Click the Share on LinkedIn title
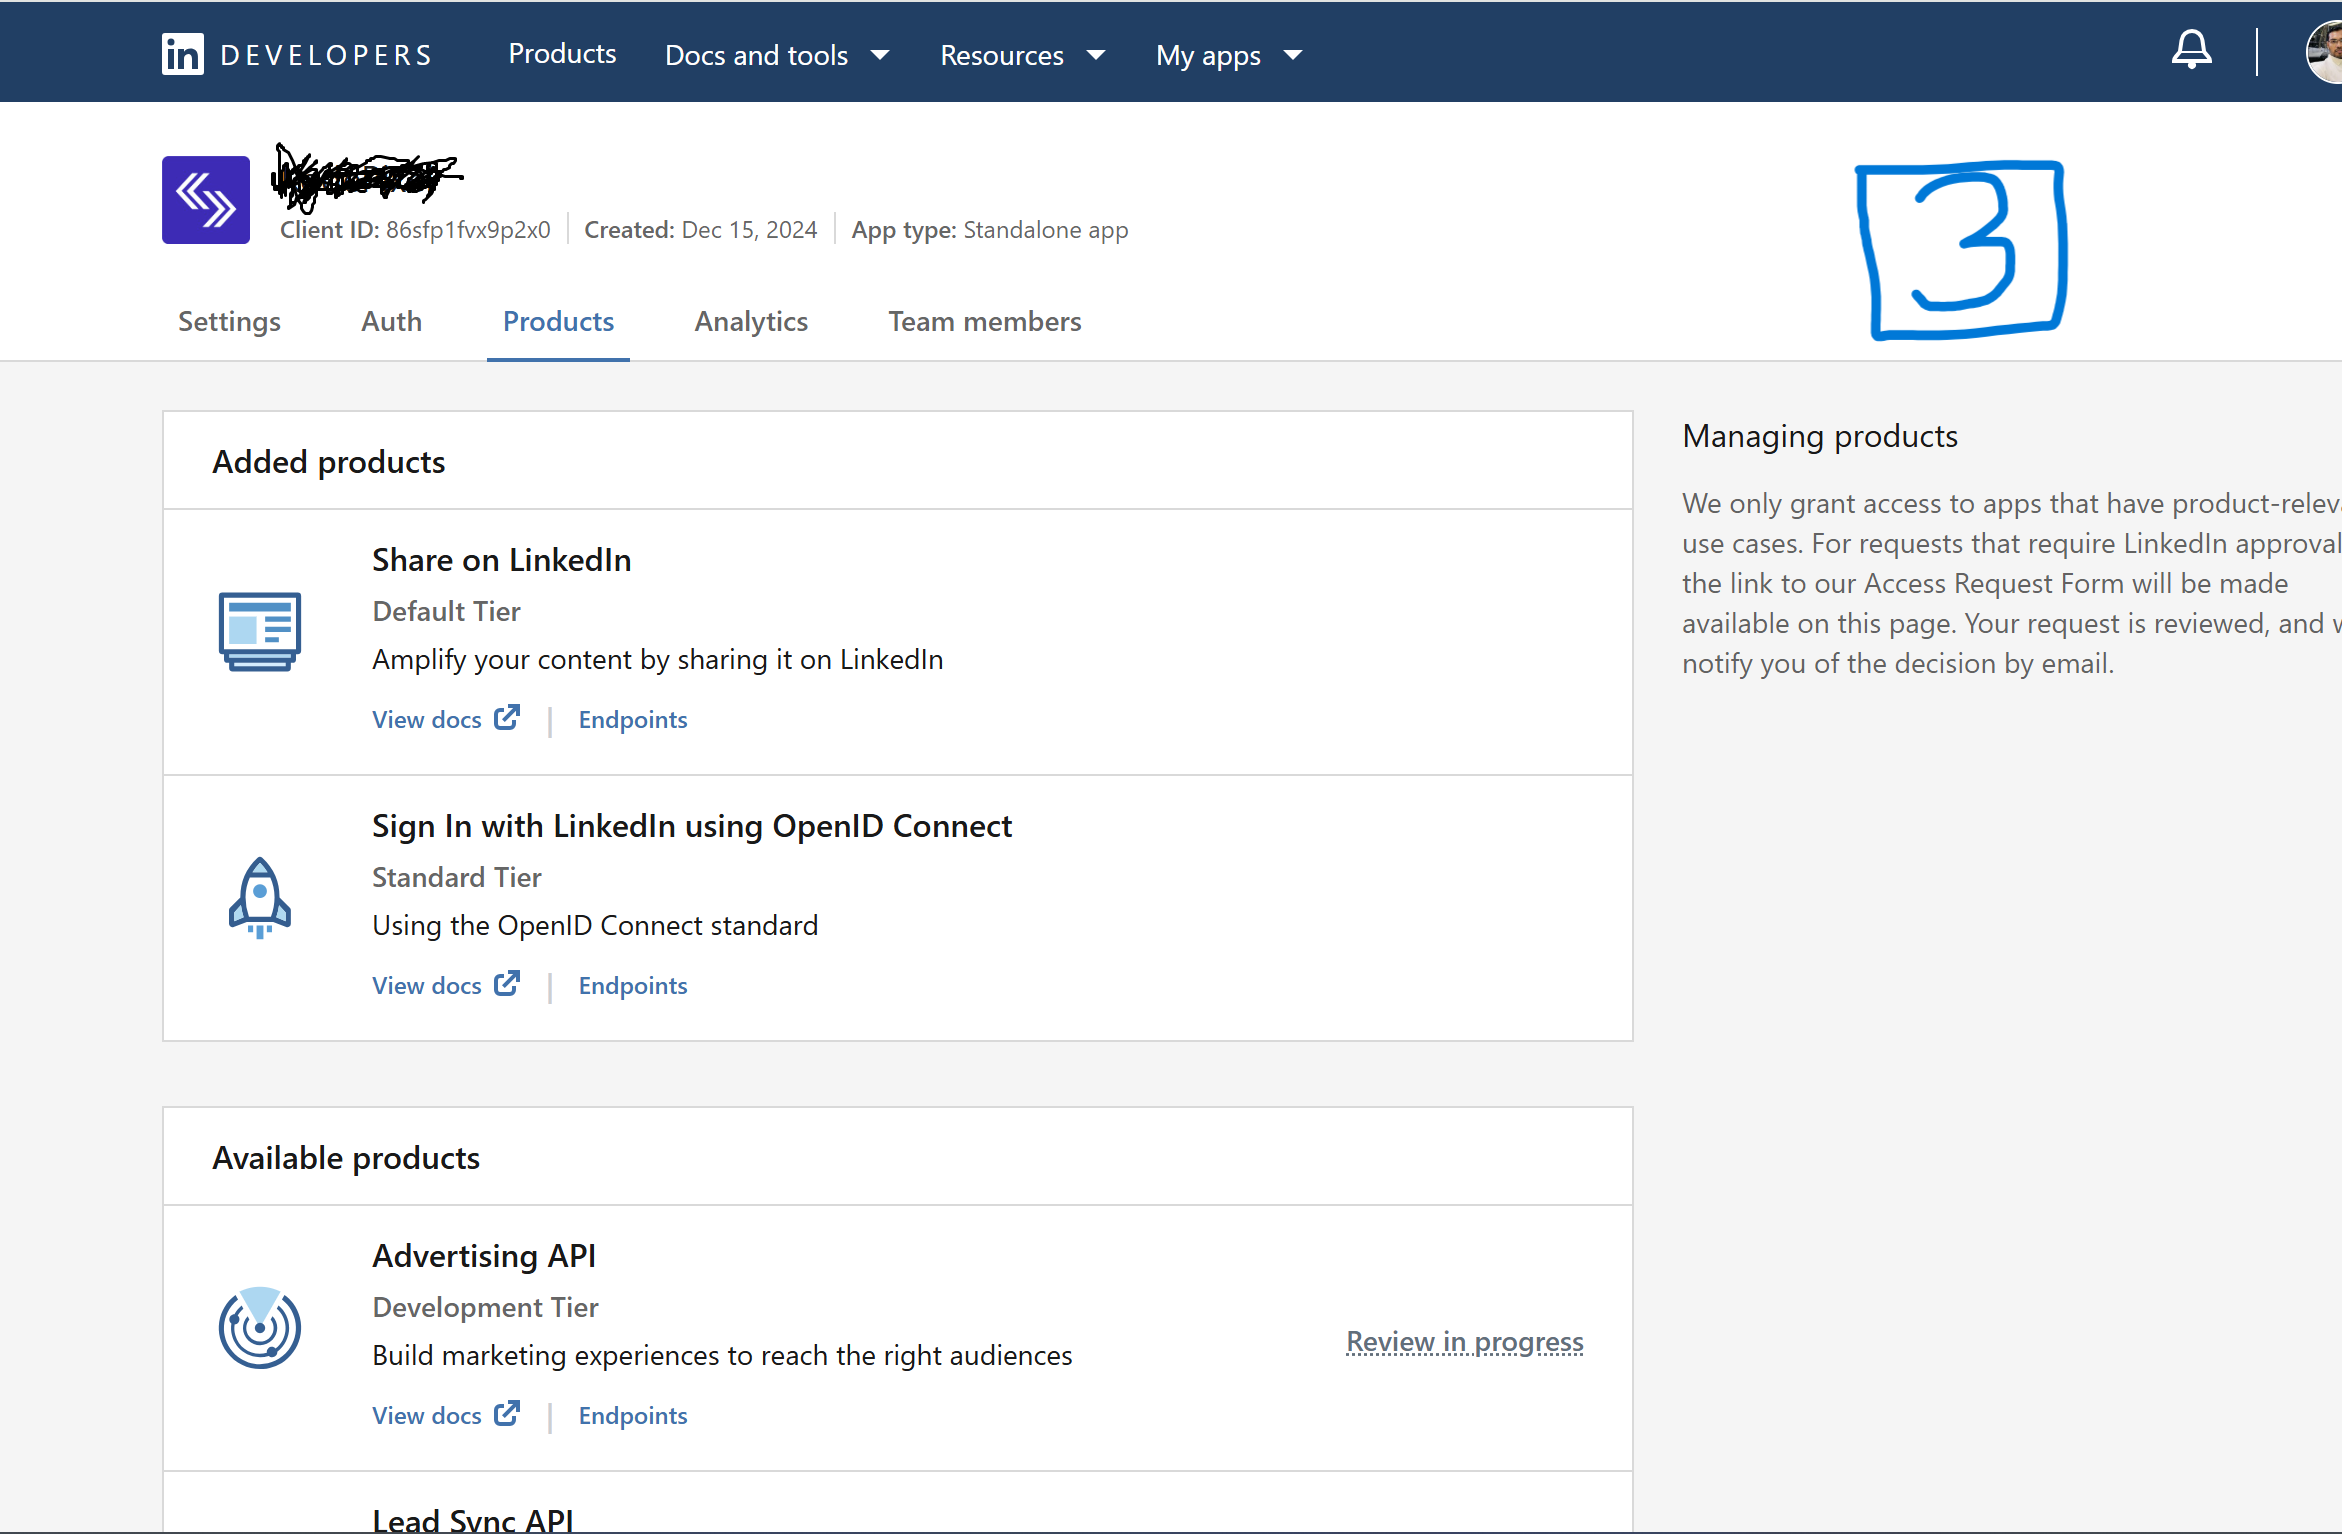This screenshot has height=1534, width=2342. pos(501,560)
